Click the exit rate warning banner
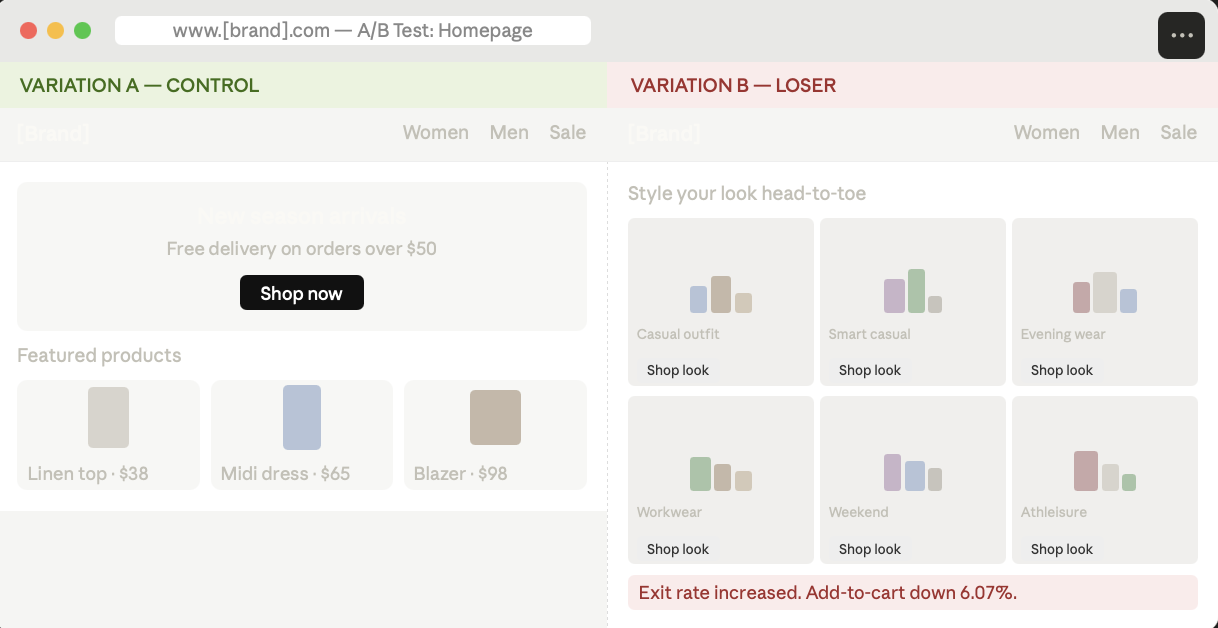This screenshot has height=628, width=1218. pyautogui.click(x=912, y=592)
